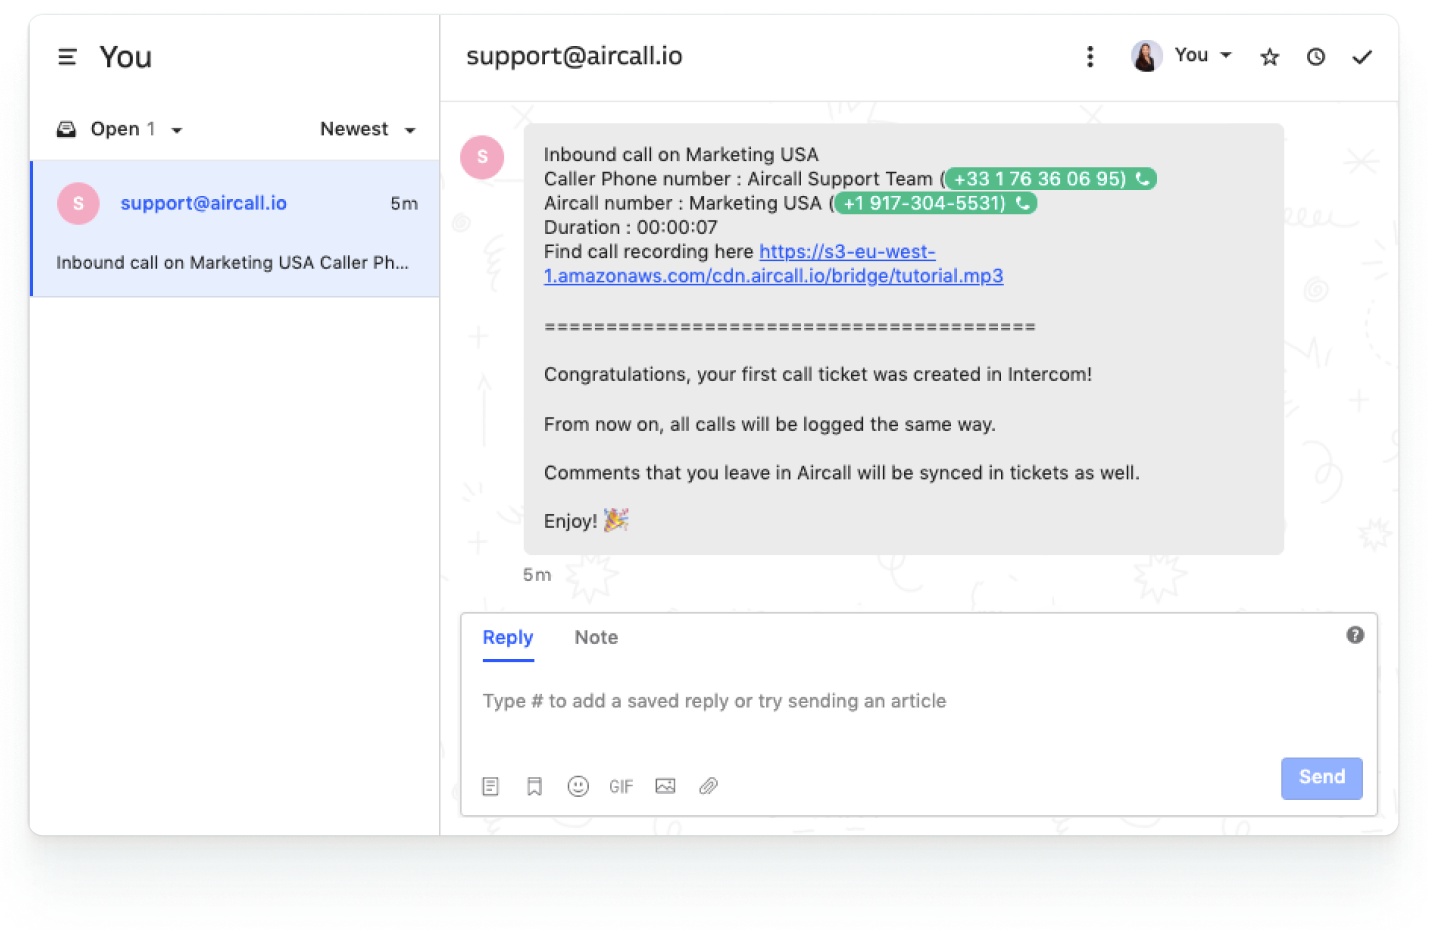Click the 'From now on, all calls' line
The height and width of the screenshot is (931, 1429).
pyautogui.click(x=769, y=424)
